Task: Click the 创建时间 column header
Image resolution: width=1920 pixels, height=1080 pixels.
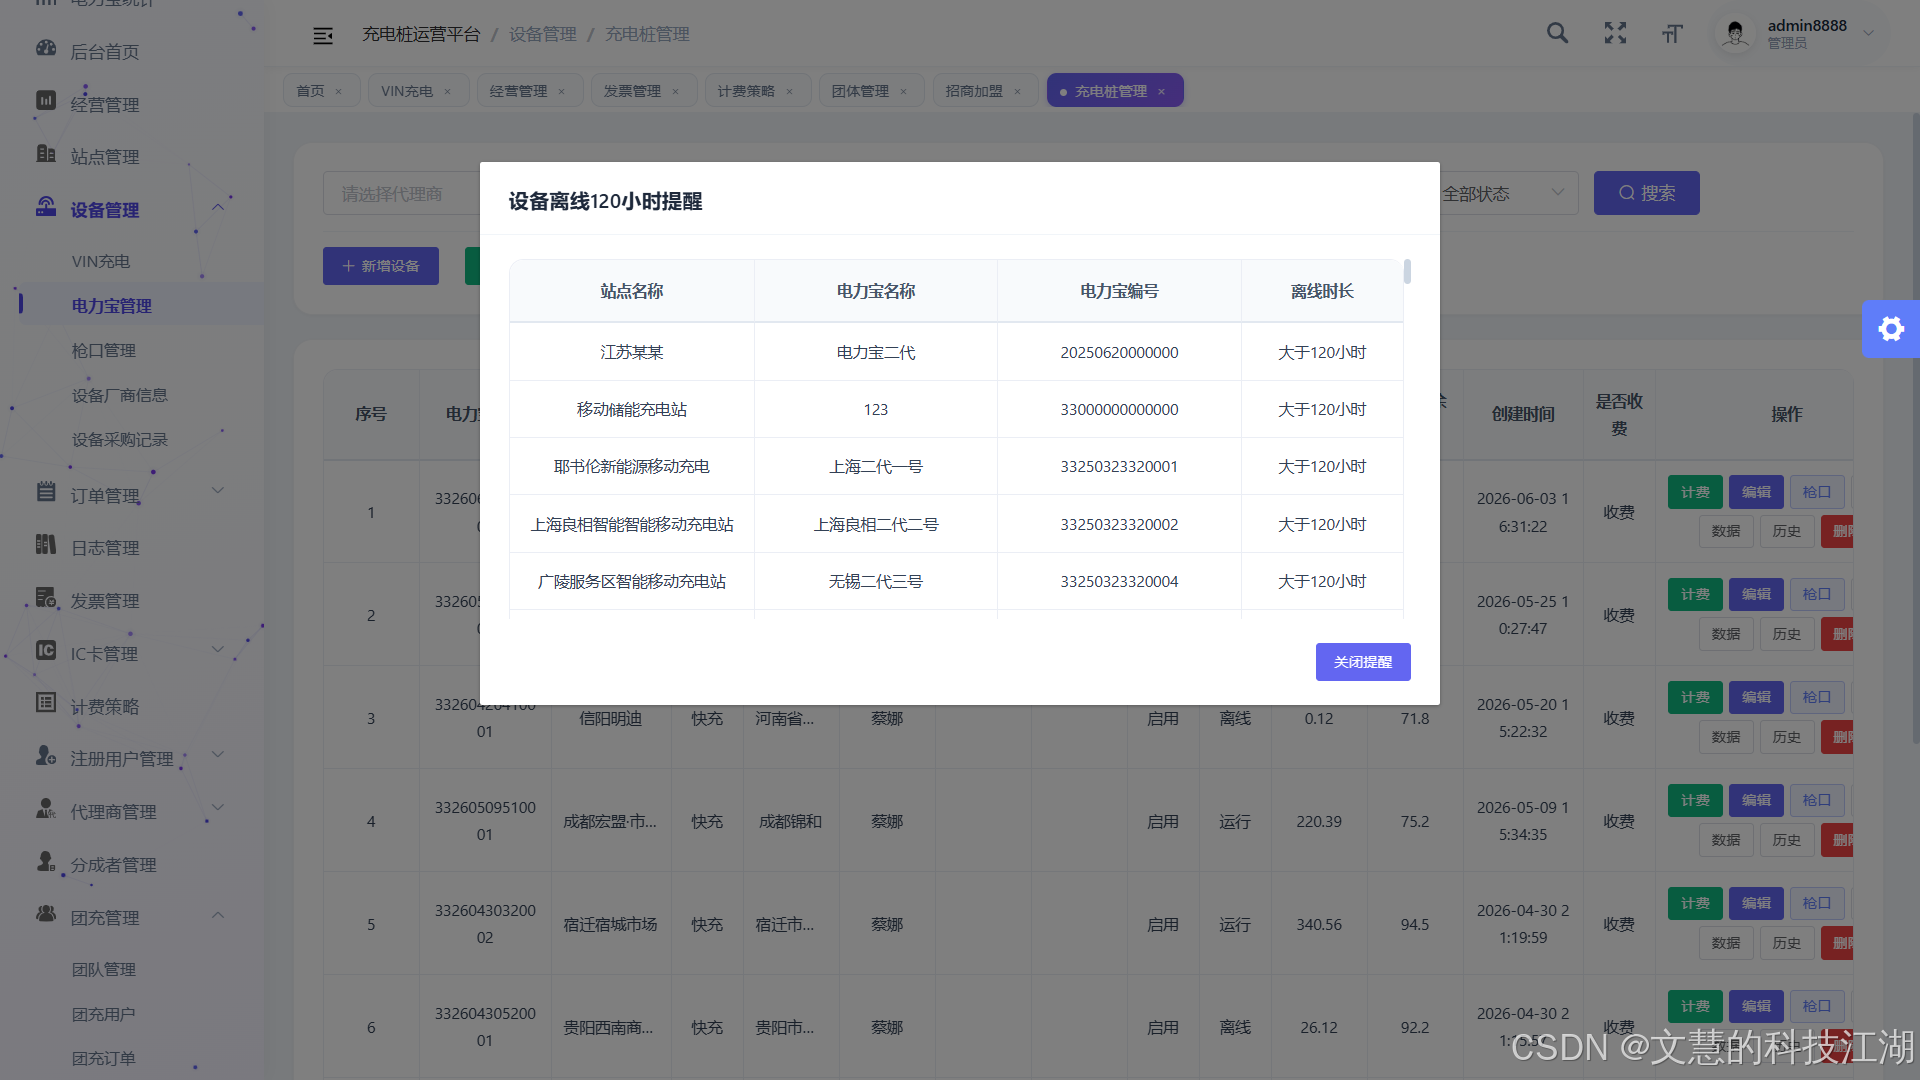Action: pyautogui.click(x=1523, y=414)
